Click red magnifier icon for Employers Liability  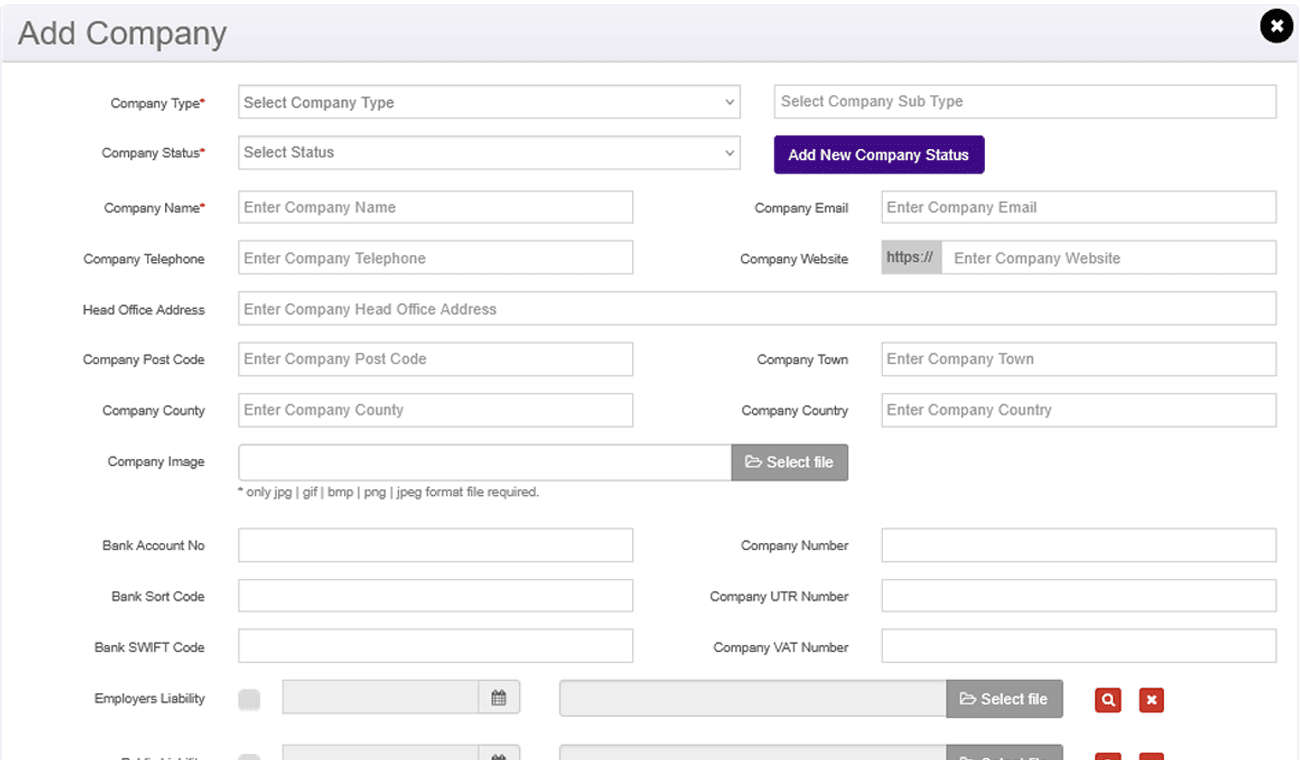click(1107, 700)
